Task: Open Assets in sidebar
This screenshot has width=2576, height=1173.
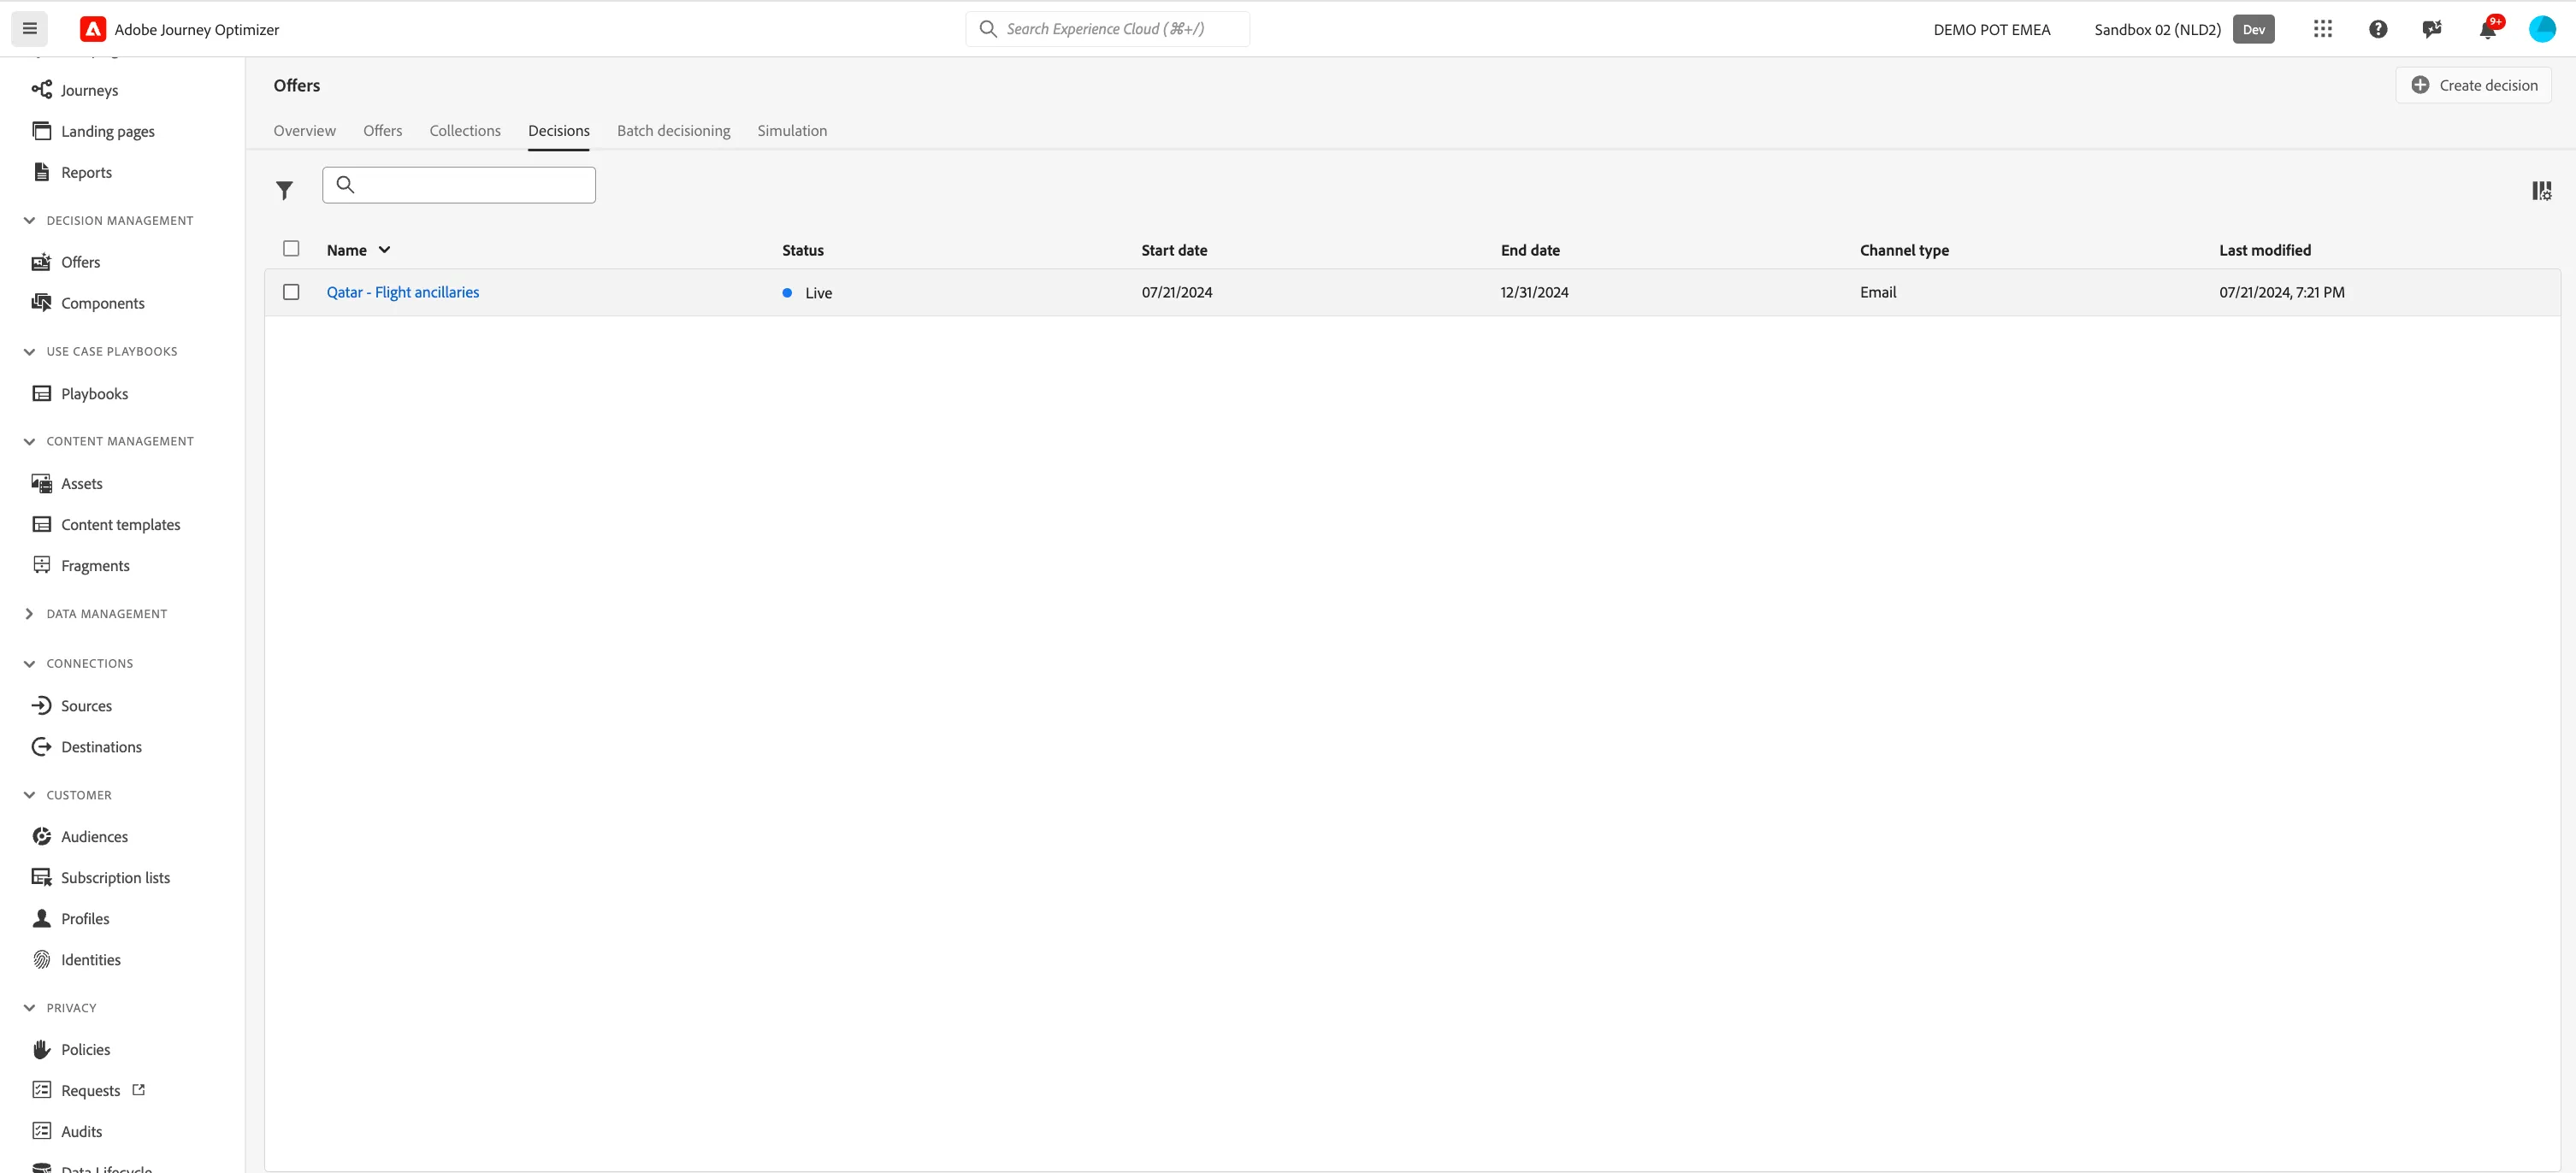Action: tap(81, 484)
